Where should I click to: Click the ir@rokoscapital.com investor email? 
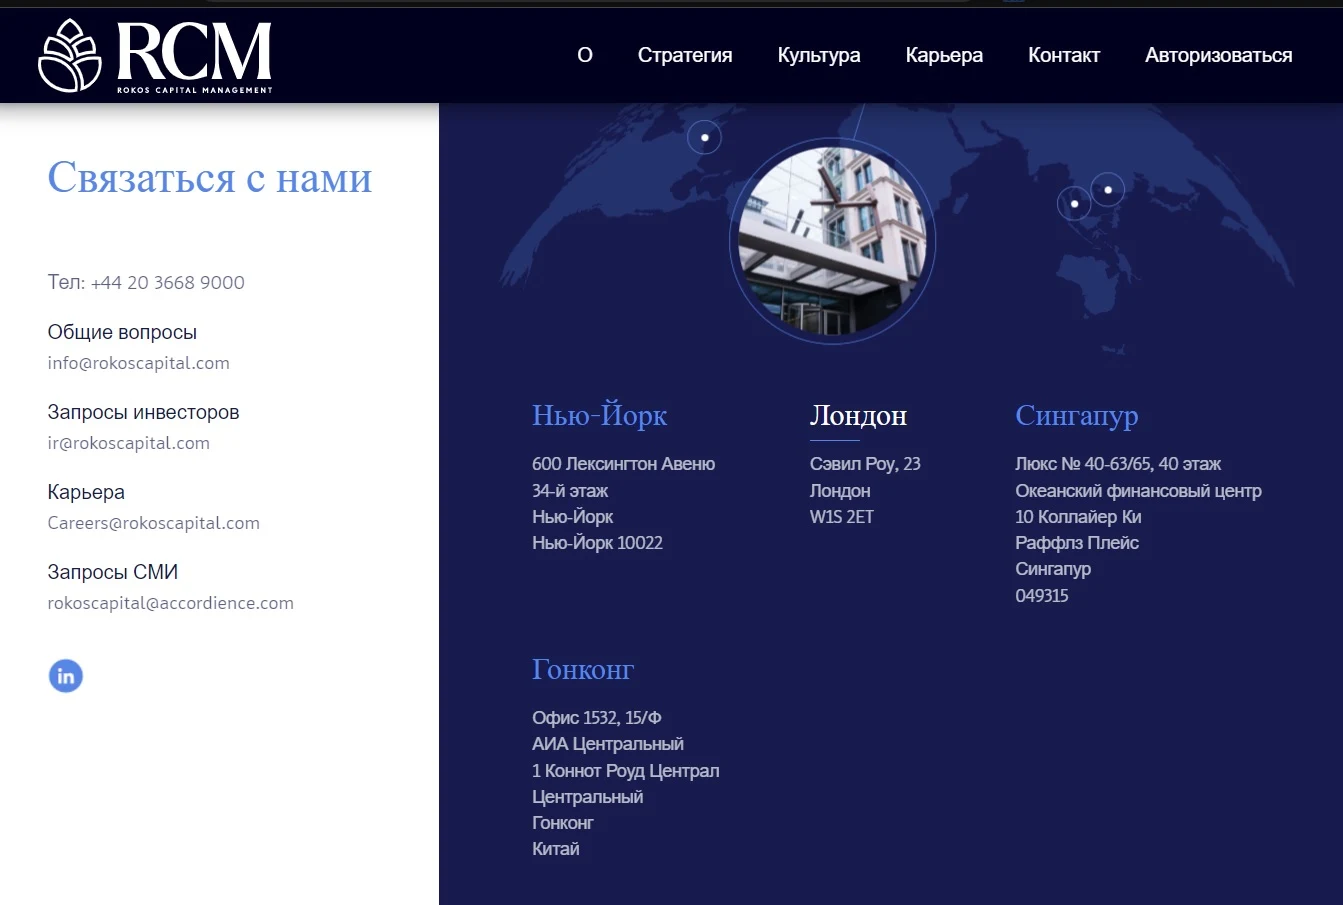tap(128, 443)
